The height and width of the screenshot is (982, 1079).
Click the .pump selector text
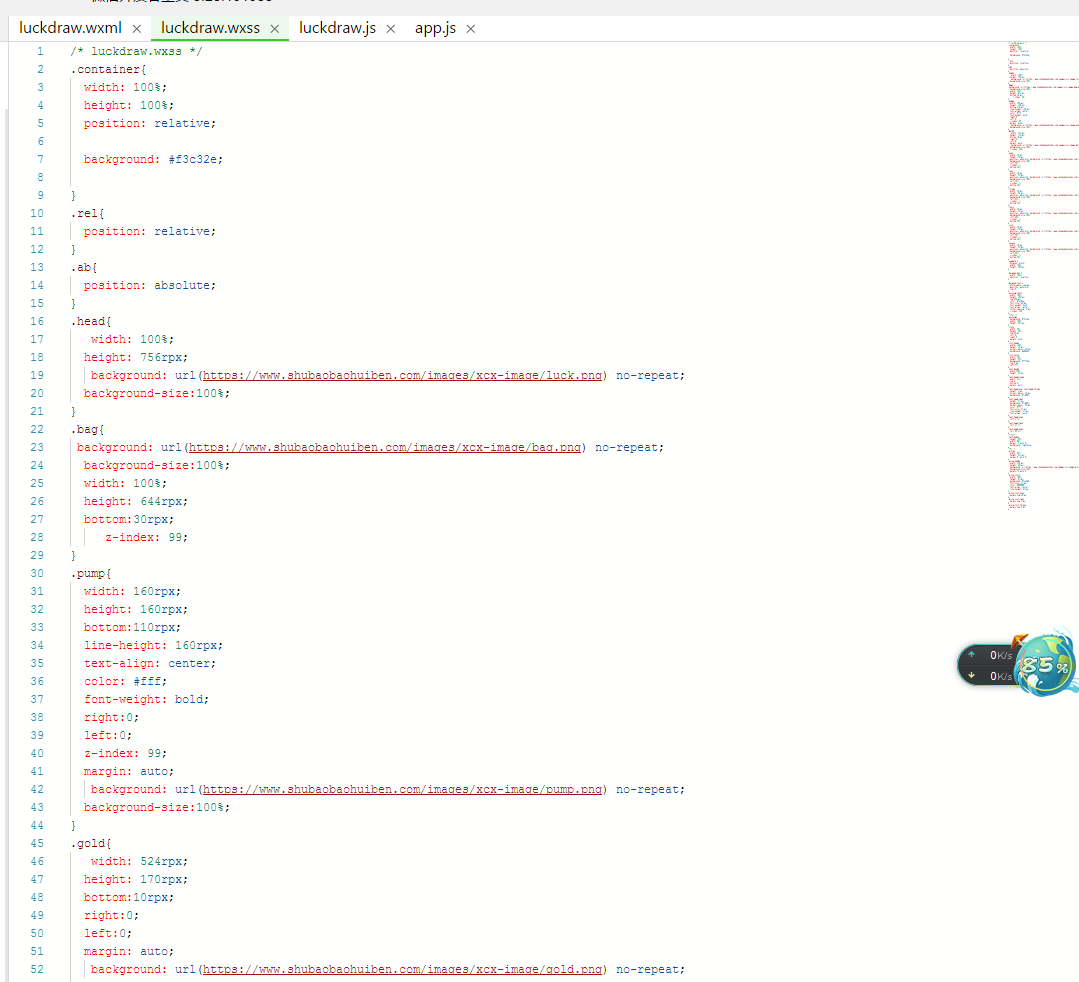90,573
